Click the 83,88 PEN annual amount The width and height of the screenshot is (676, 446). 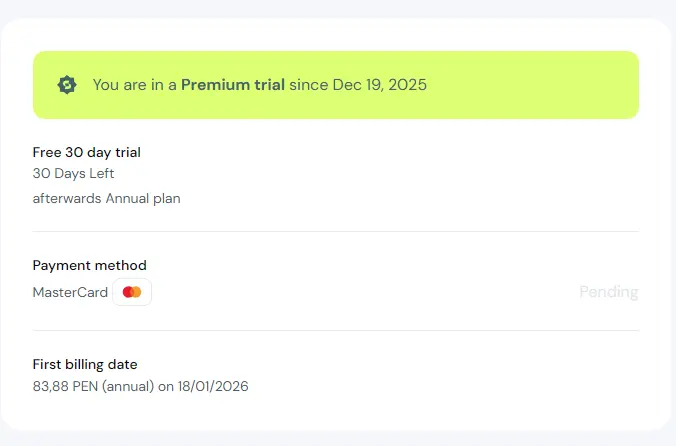(x=66, y=386)
